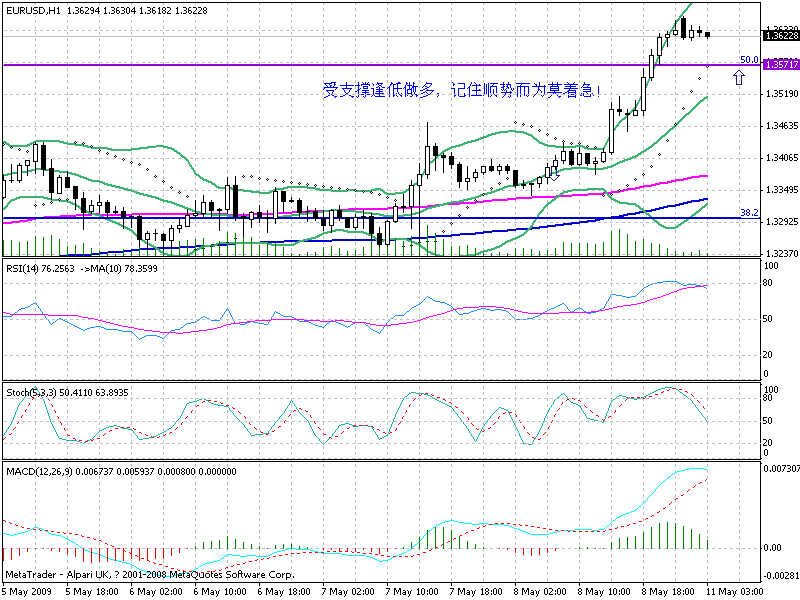
Task: Click the 5 May 2009 date label
Action: point(28,592)
